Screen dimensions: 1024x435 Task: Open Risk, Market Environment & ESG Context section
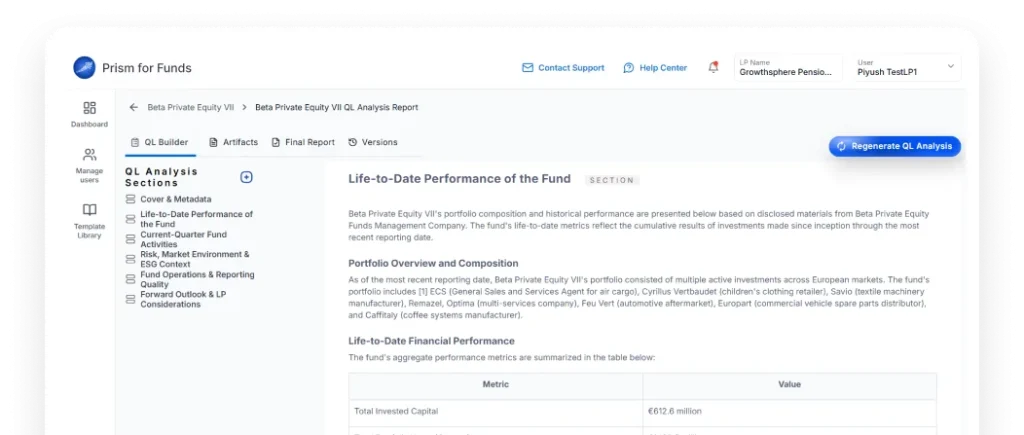194,259
